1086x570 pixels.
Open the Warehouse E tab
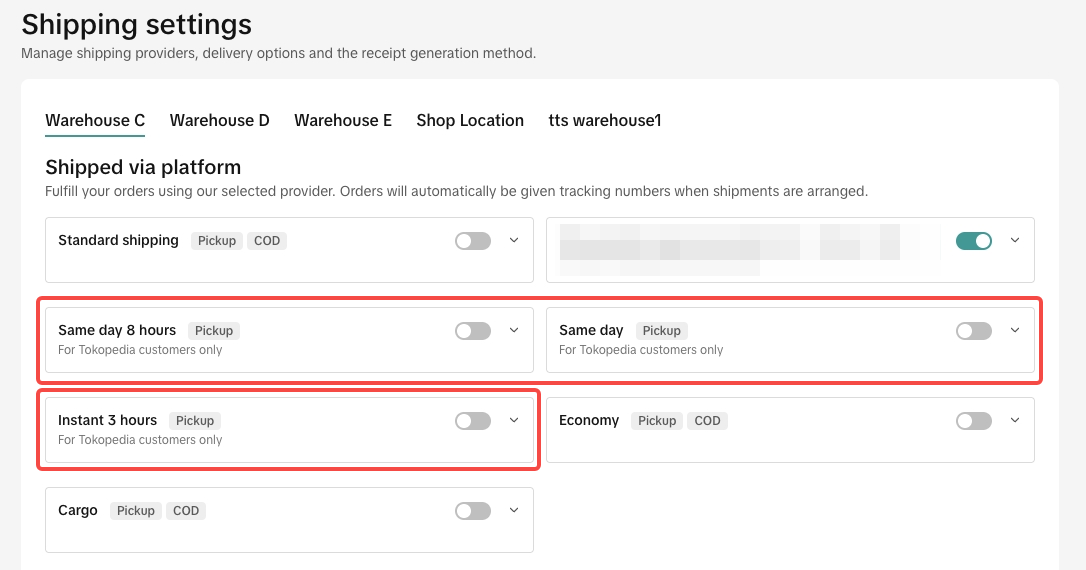[x=343, y=121]
